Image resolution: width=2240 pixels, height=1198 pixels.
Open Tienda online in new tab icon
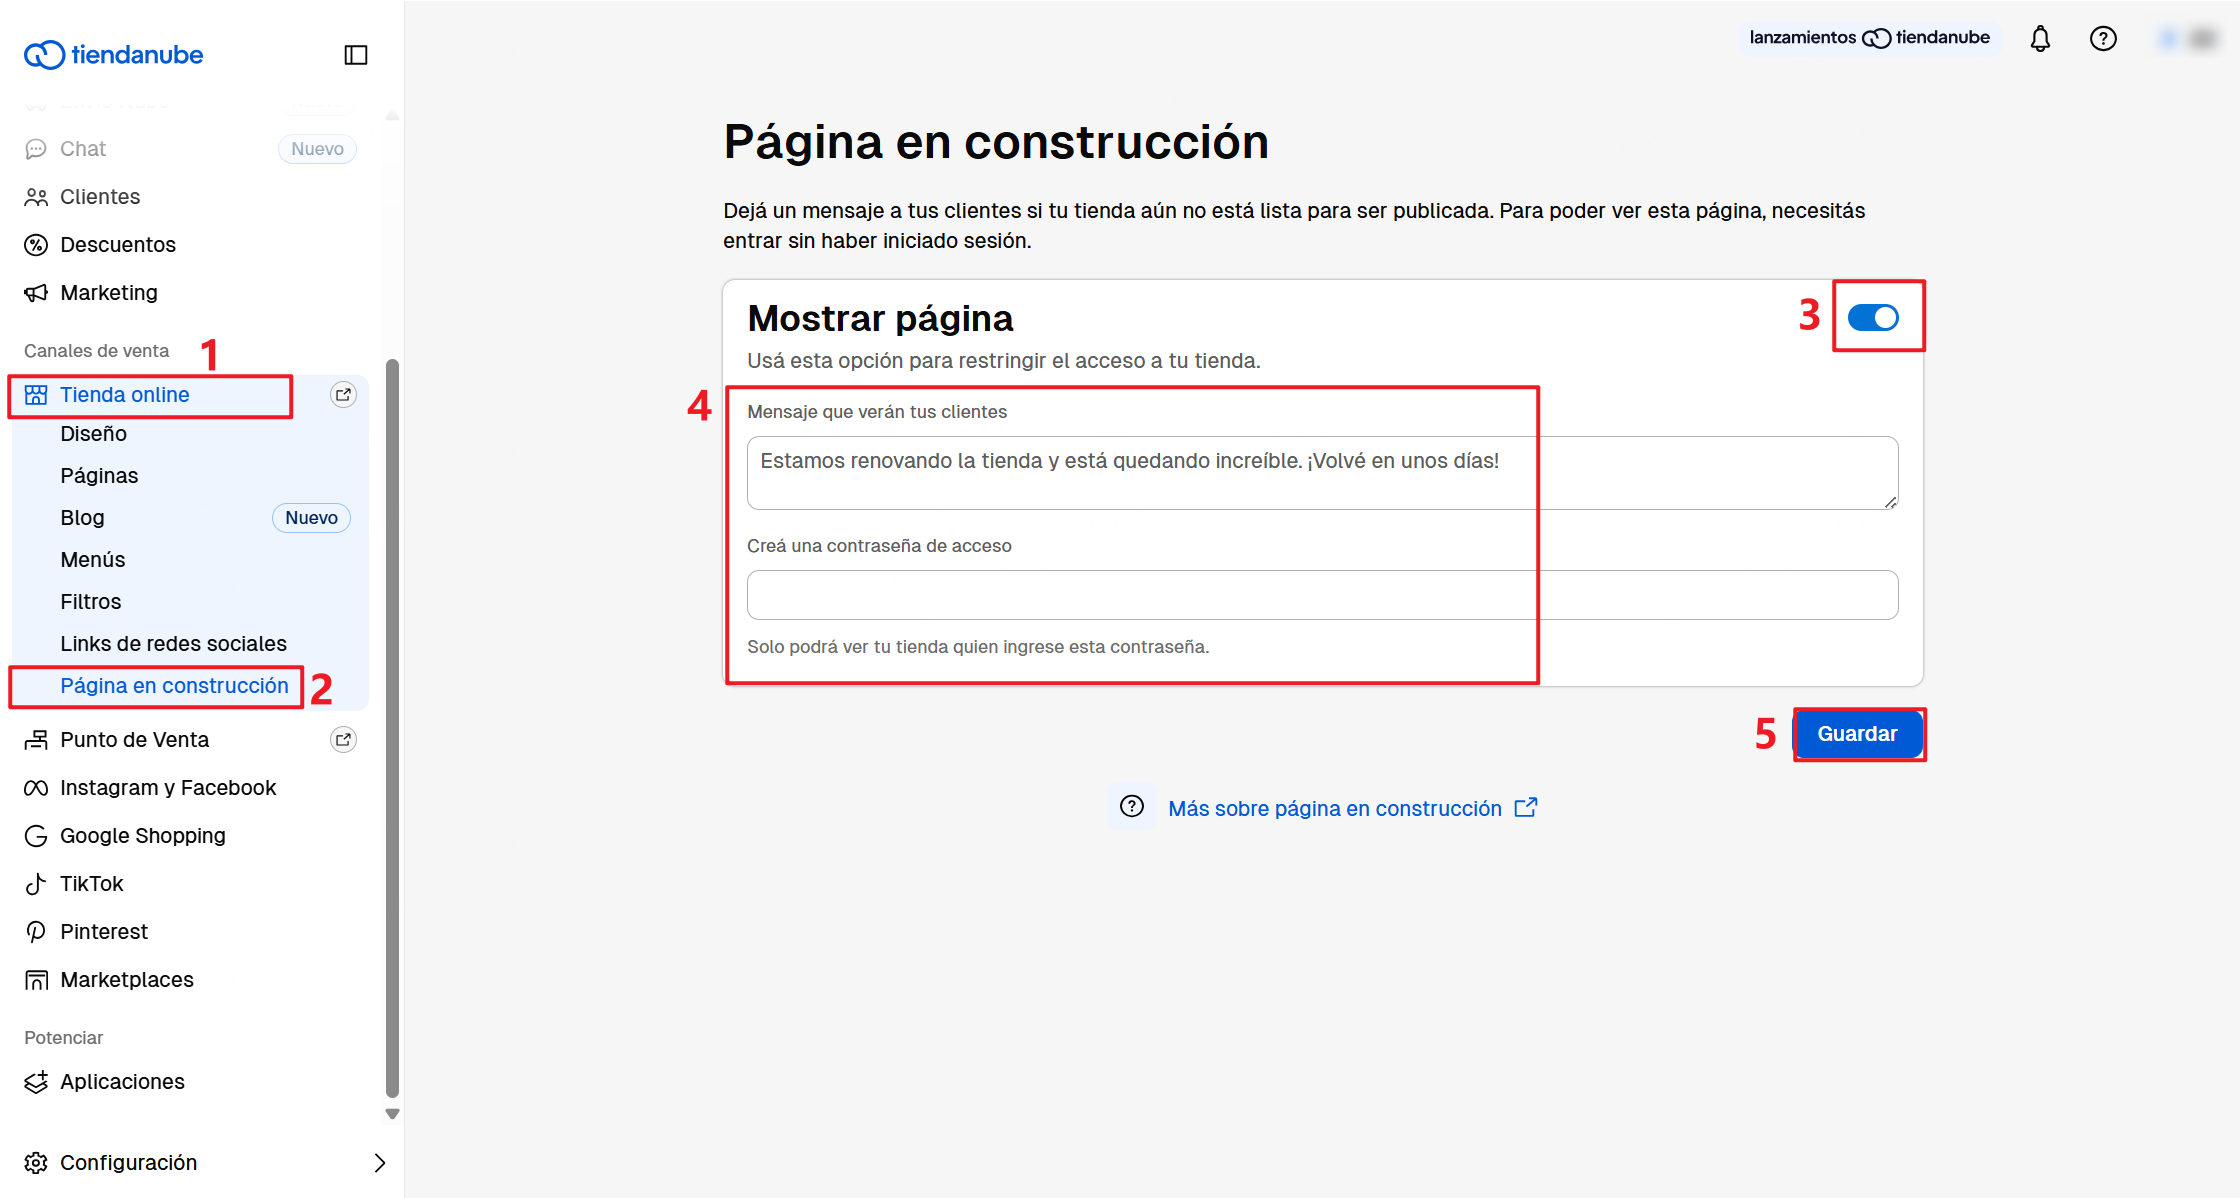tap(343, 394)
